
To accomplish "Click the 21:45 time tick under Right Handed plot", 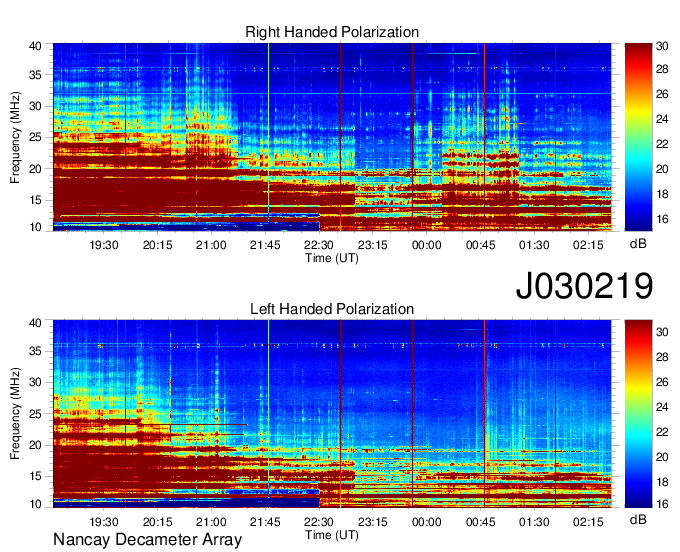I will (x=265, y=245).
